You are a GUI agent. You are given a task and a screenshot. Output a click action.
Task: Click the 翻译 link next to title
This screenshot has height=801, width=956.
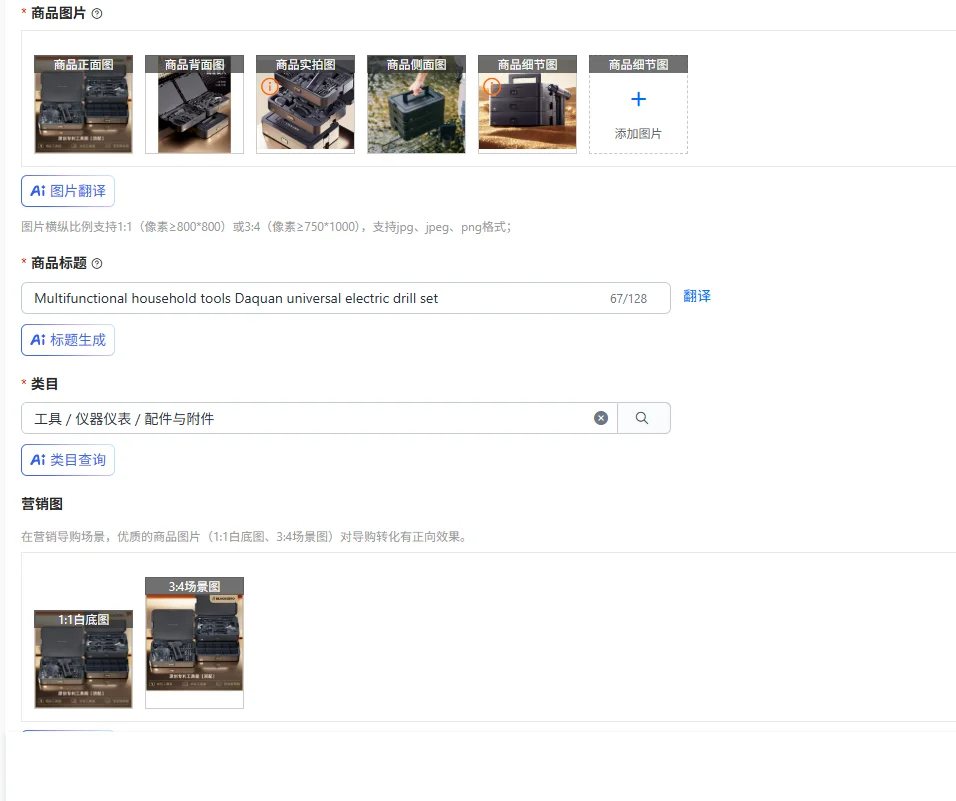(x=697, y=296)
